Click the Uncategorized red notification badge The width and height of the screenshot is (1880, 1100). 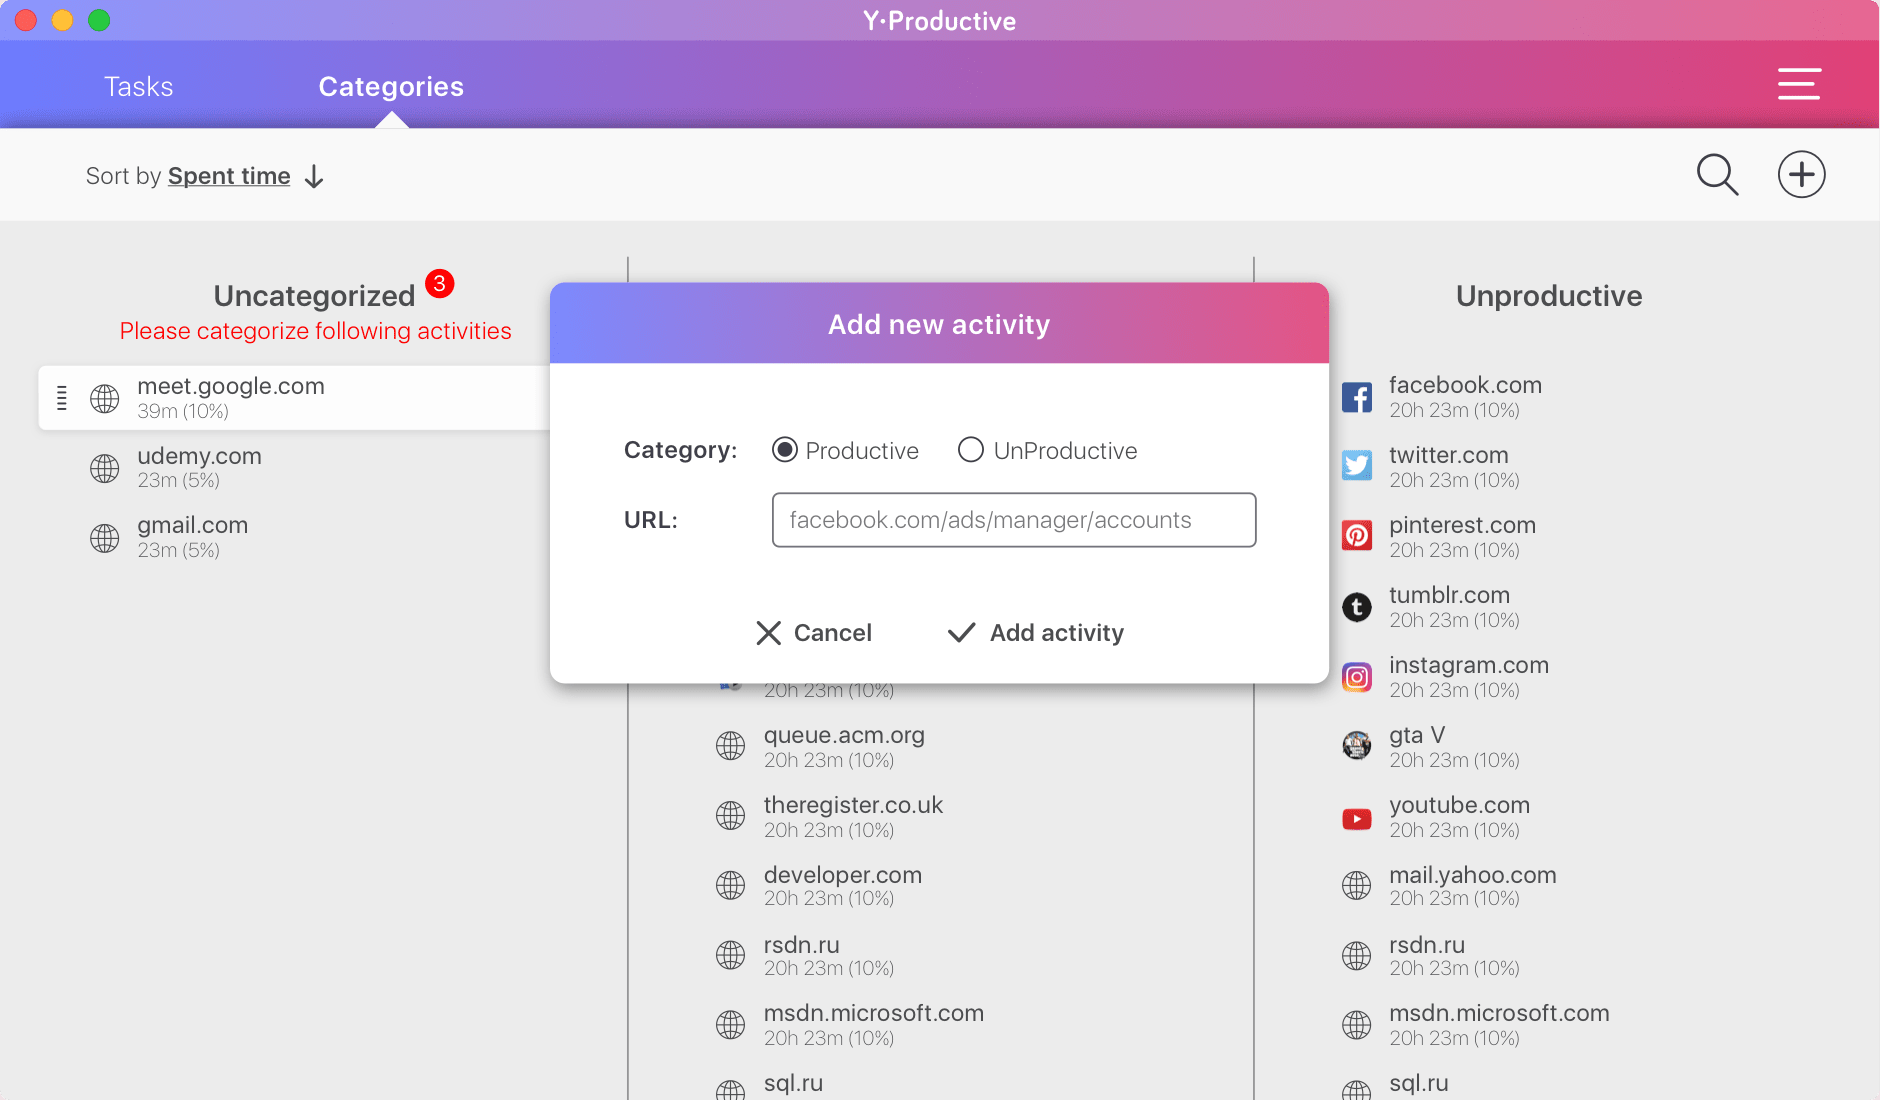pos(439,284)
